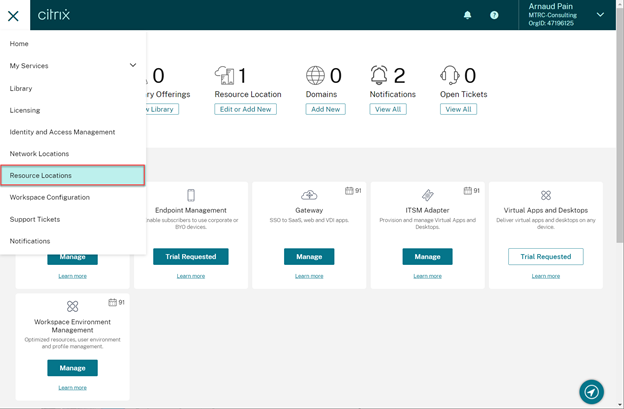This screenshot has height=409, width=624.
Task: Open Learn more link under ITSM Adapter
Action: coord(427,276)
